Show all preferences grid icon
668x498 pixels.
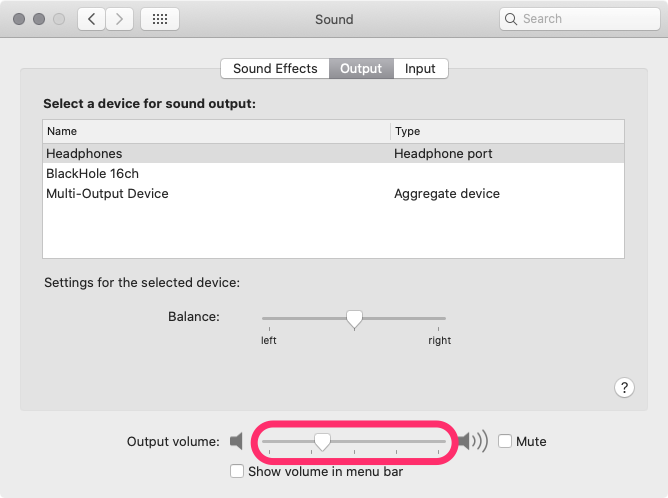(160, 19)
